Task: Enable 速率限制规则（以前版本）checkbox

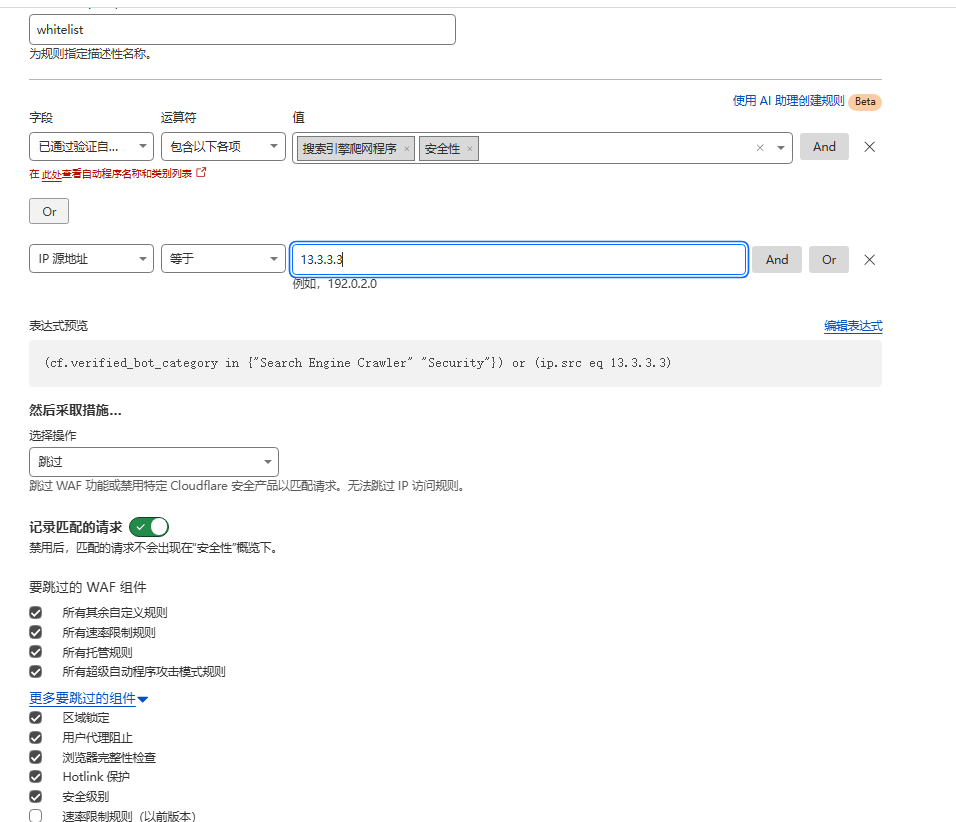Action: point(36,816)
